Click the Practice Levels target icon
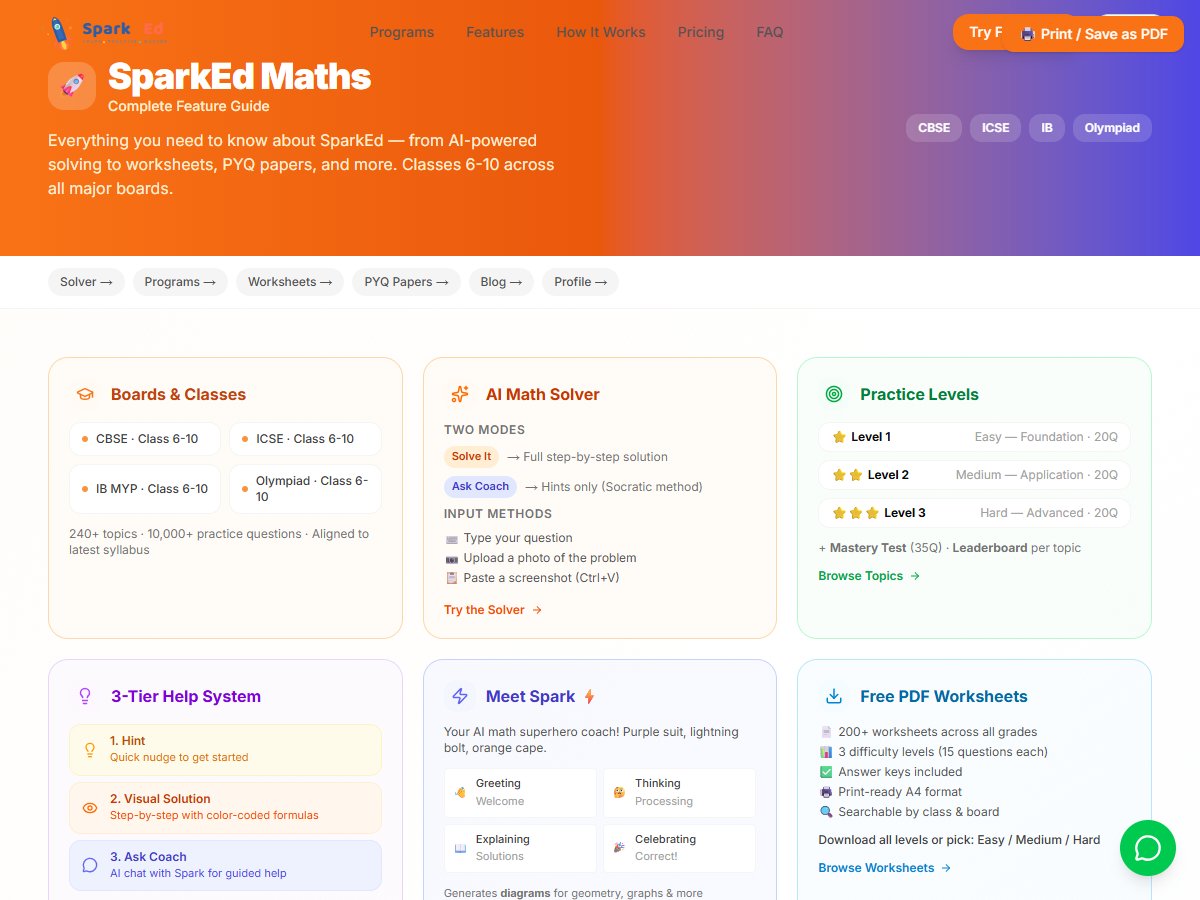Screen dimensions: 1200x900 [834, 394]
